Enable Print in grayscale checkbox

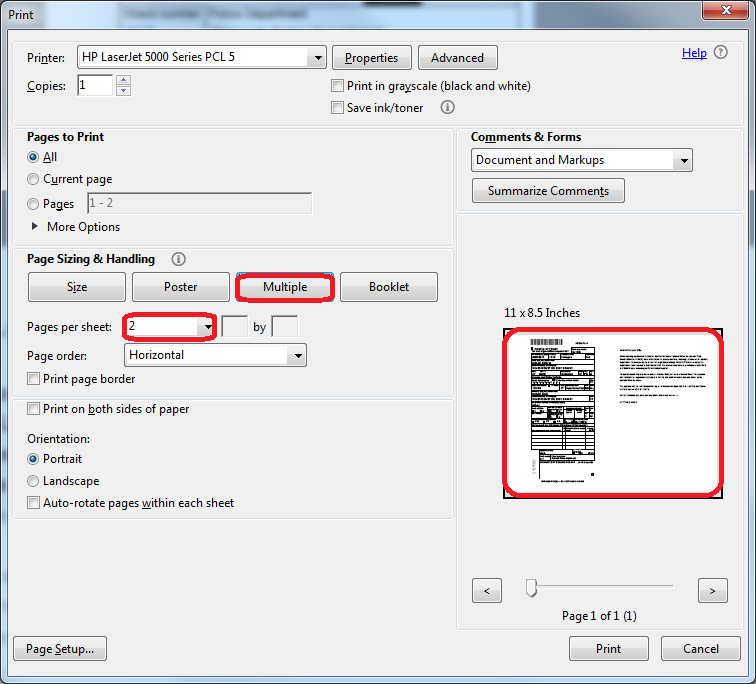pyautogui.click(x=338, y=86)
